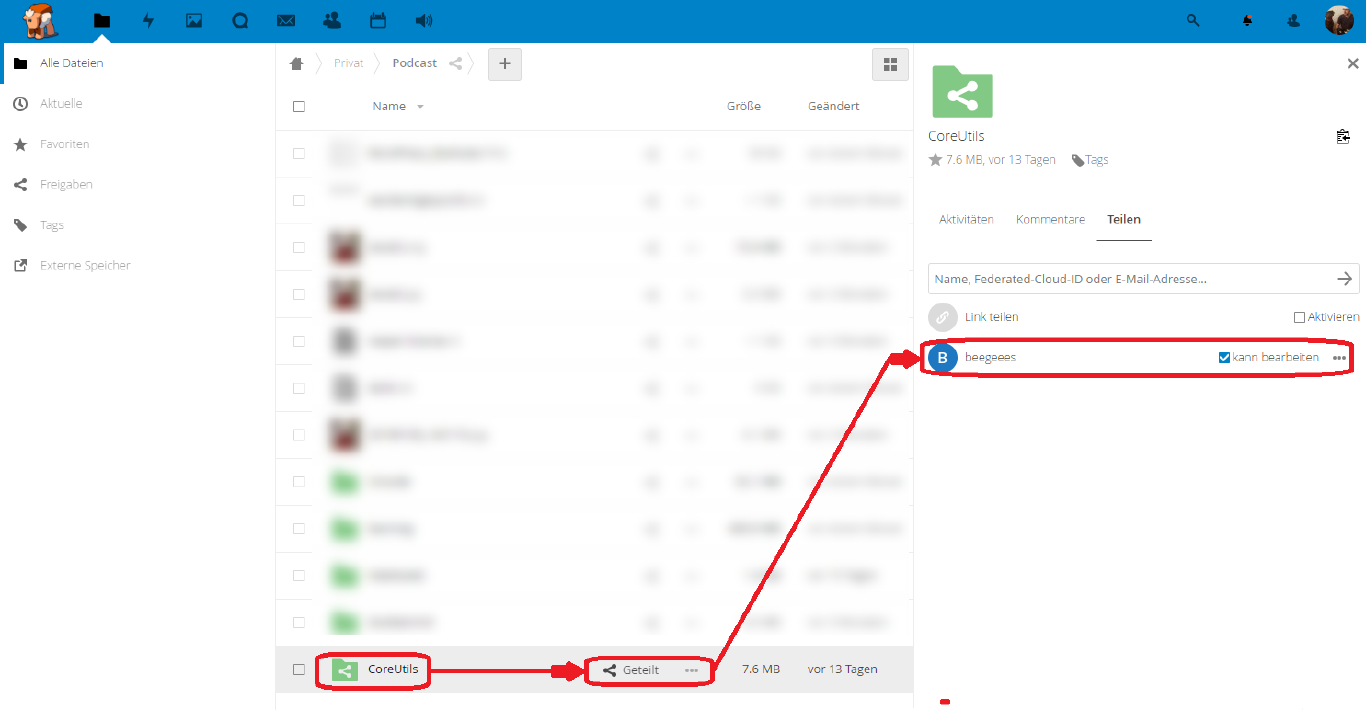Toggle sort arrow next to Name column
The height and width of the screenshot is (710, 1366).
pos(420,107)
